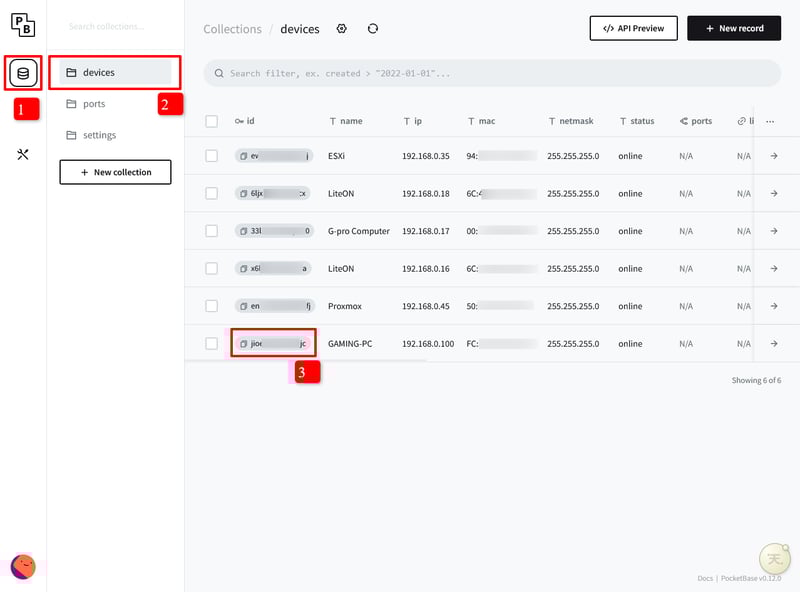The height and width of the screenshot is (592, 800).
Task: Open ESXi record via arrow icon
Action: [773, 156]
